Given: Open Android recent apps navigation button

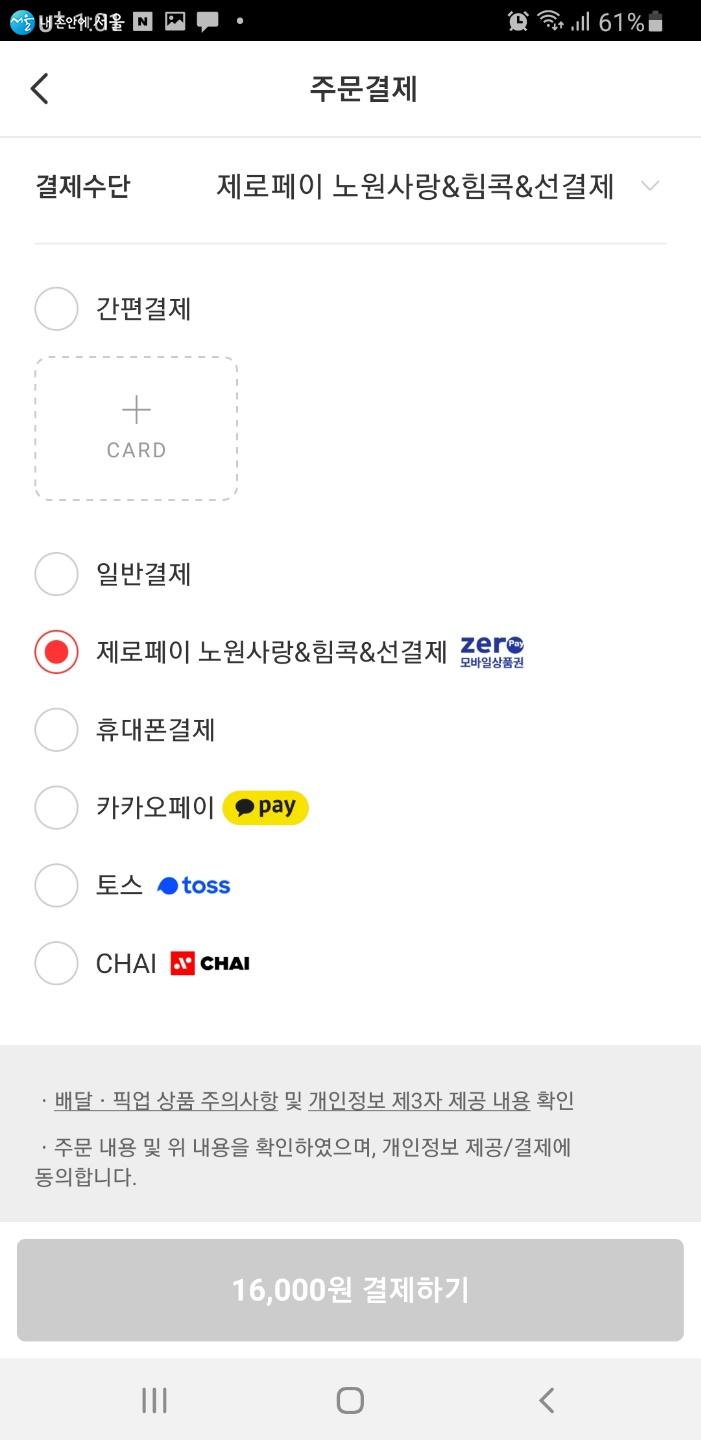Looking at the screenshot, I should [x=154, y=1400].
